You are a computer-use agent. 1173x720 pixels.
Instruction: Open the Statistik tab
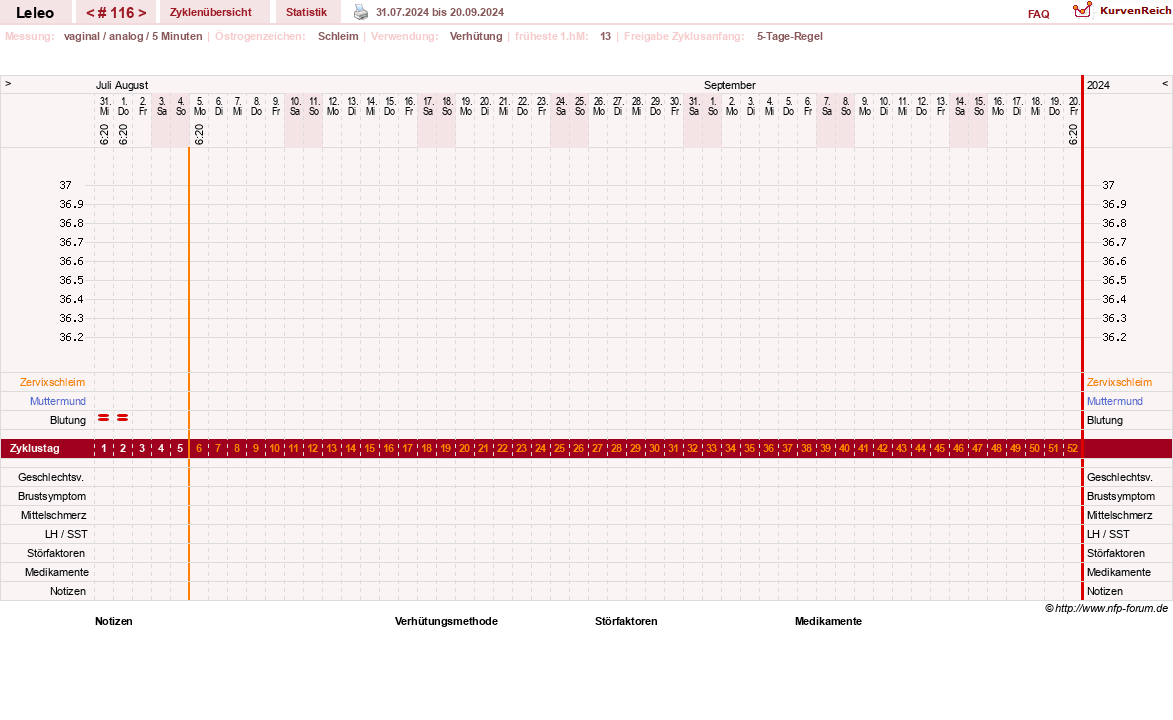coord(307,12)
